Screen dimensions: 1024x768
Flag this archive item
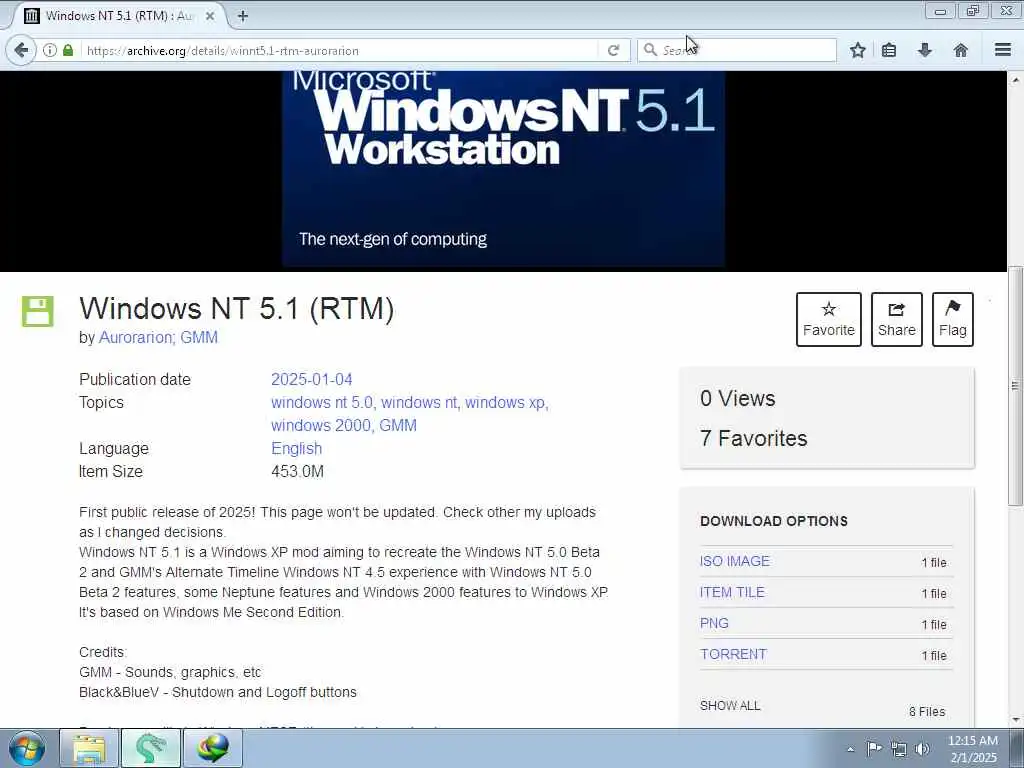953,319
